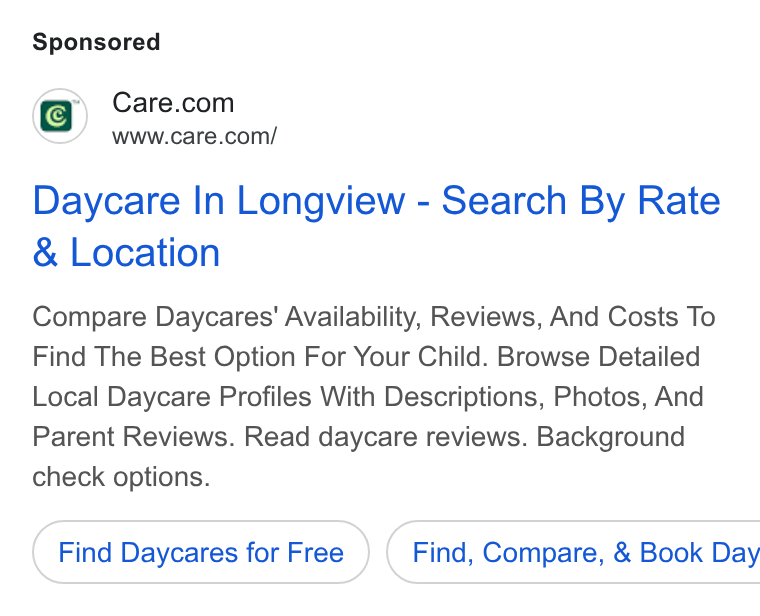
Task: Click "Book" in the second sitelink chip
Action: [x=671, y=553]
